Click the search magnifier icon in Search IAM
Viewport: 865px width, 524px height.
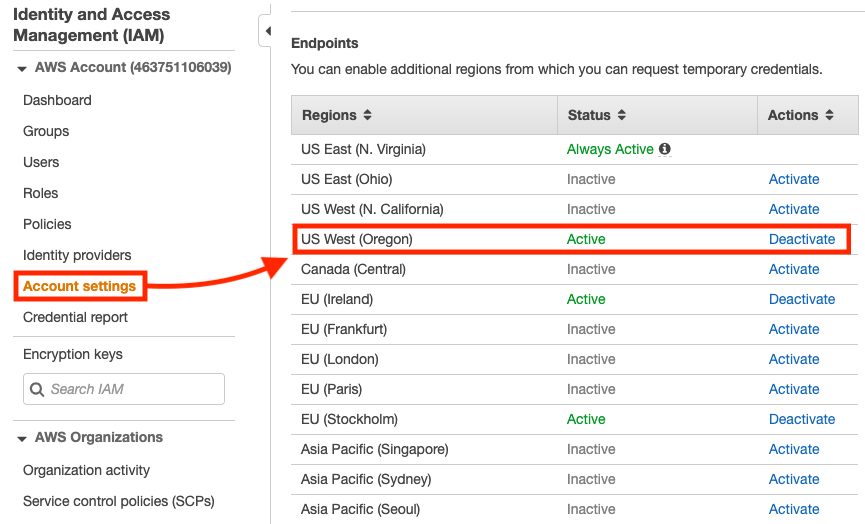pos(37,389)
